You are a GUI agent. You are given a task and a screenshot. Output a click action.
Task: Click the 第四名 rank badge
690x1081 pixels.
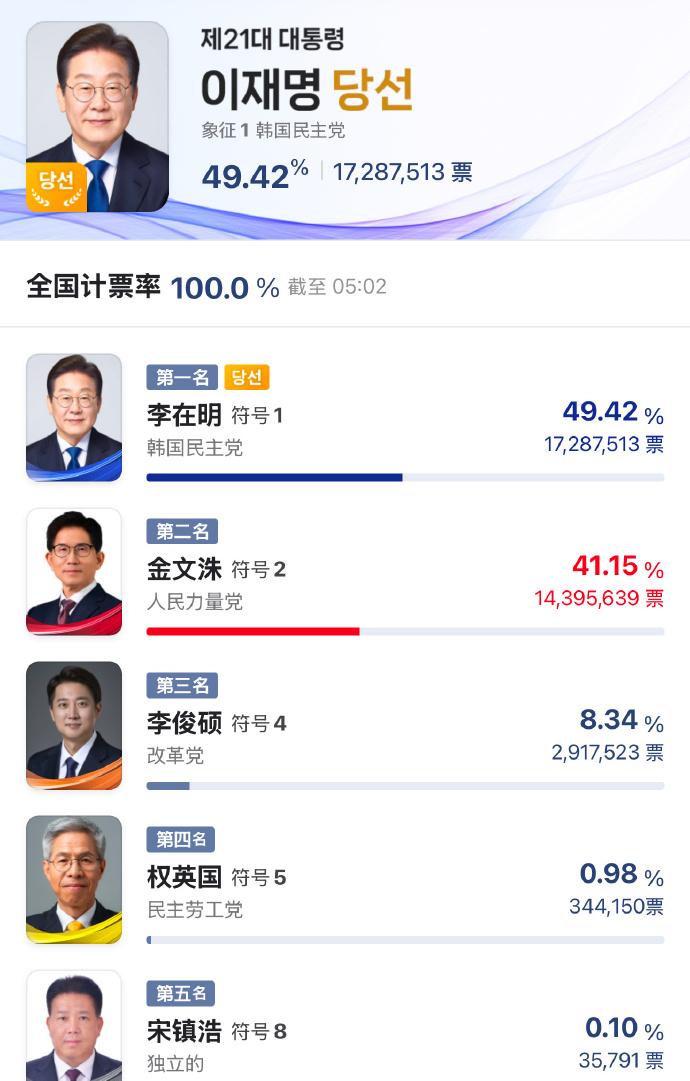pyautogui.click(x=181, y=839)
